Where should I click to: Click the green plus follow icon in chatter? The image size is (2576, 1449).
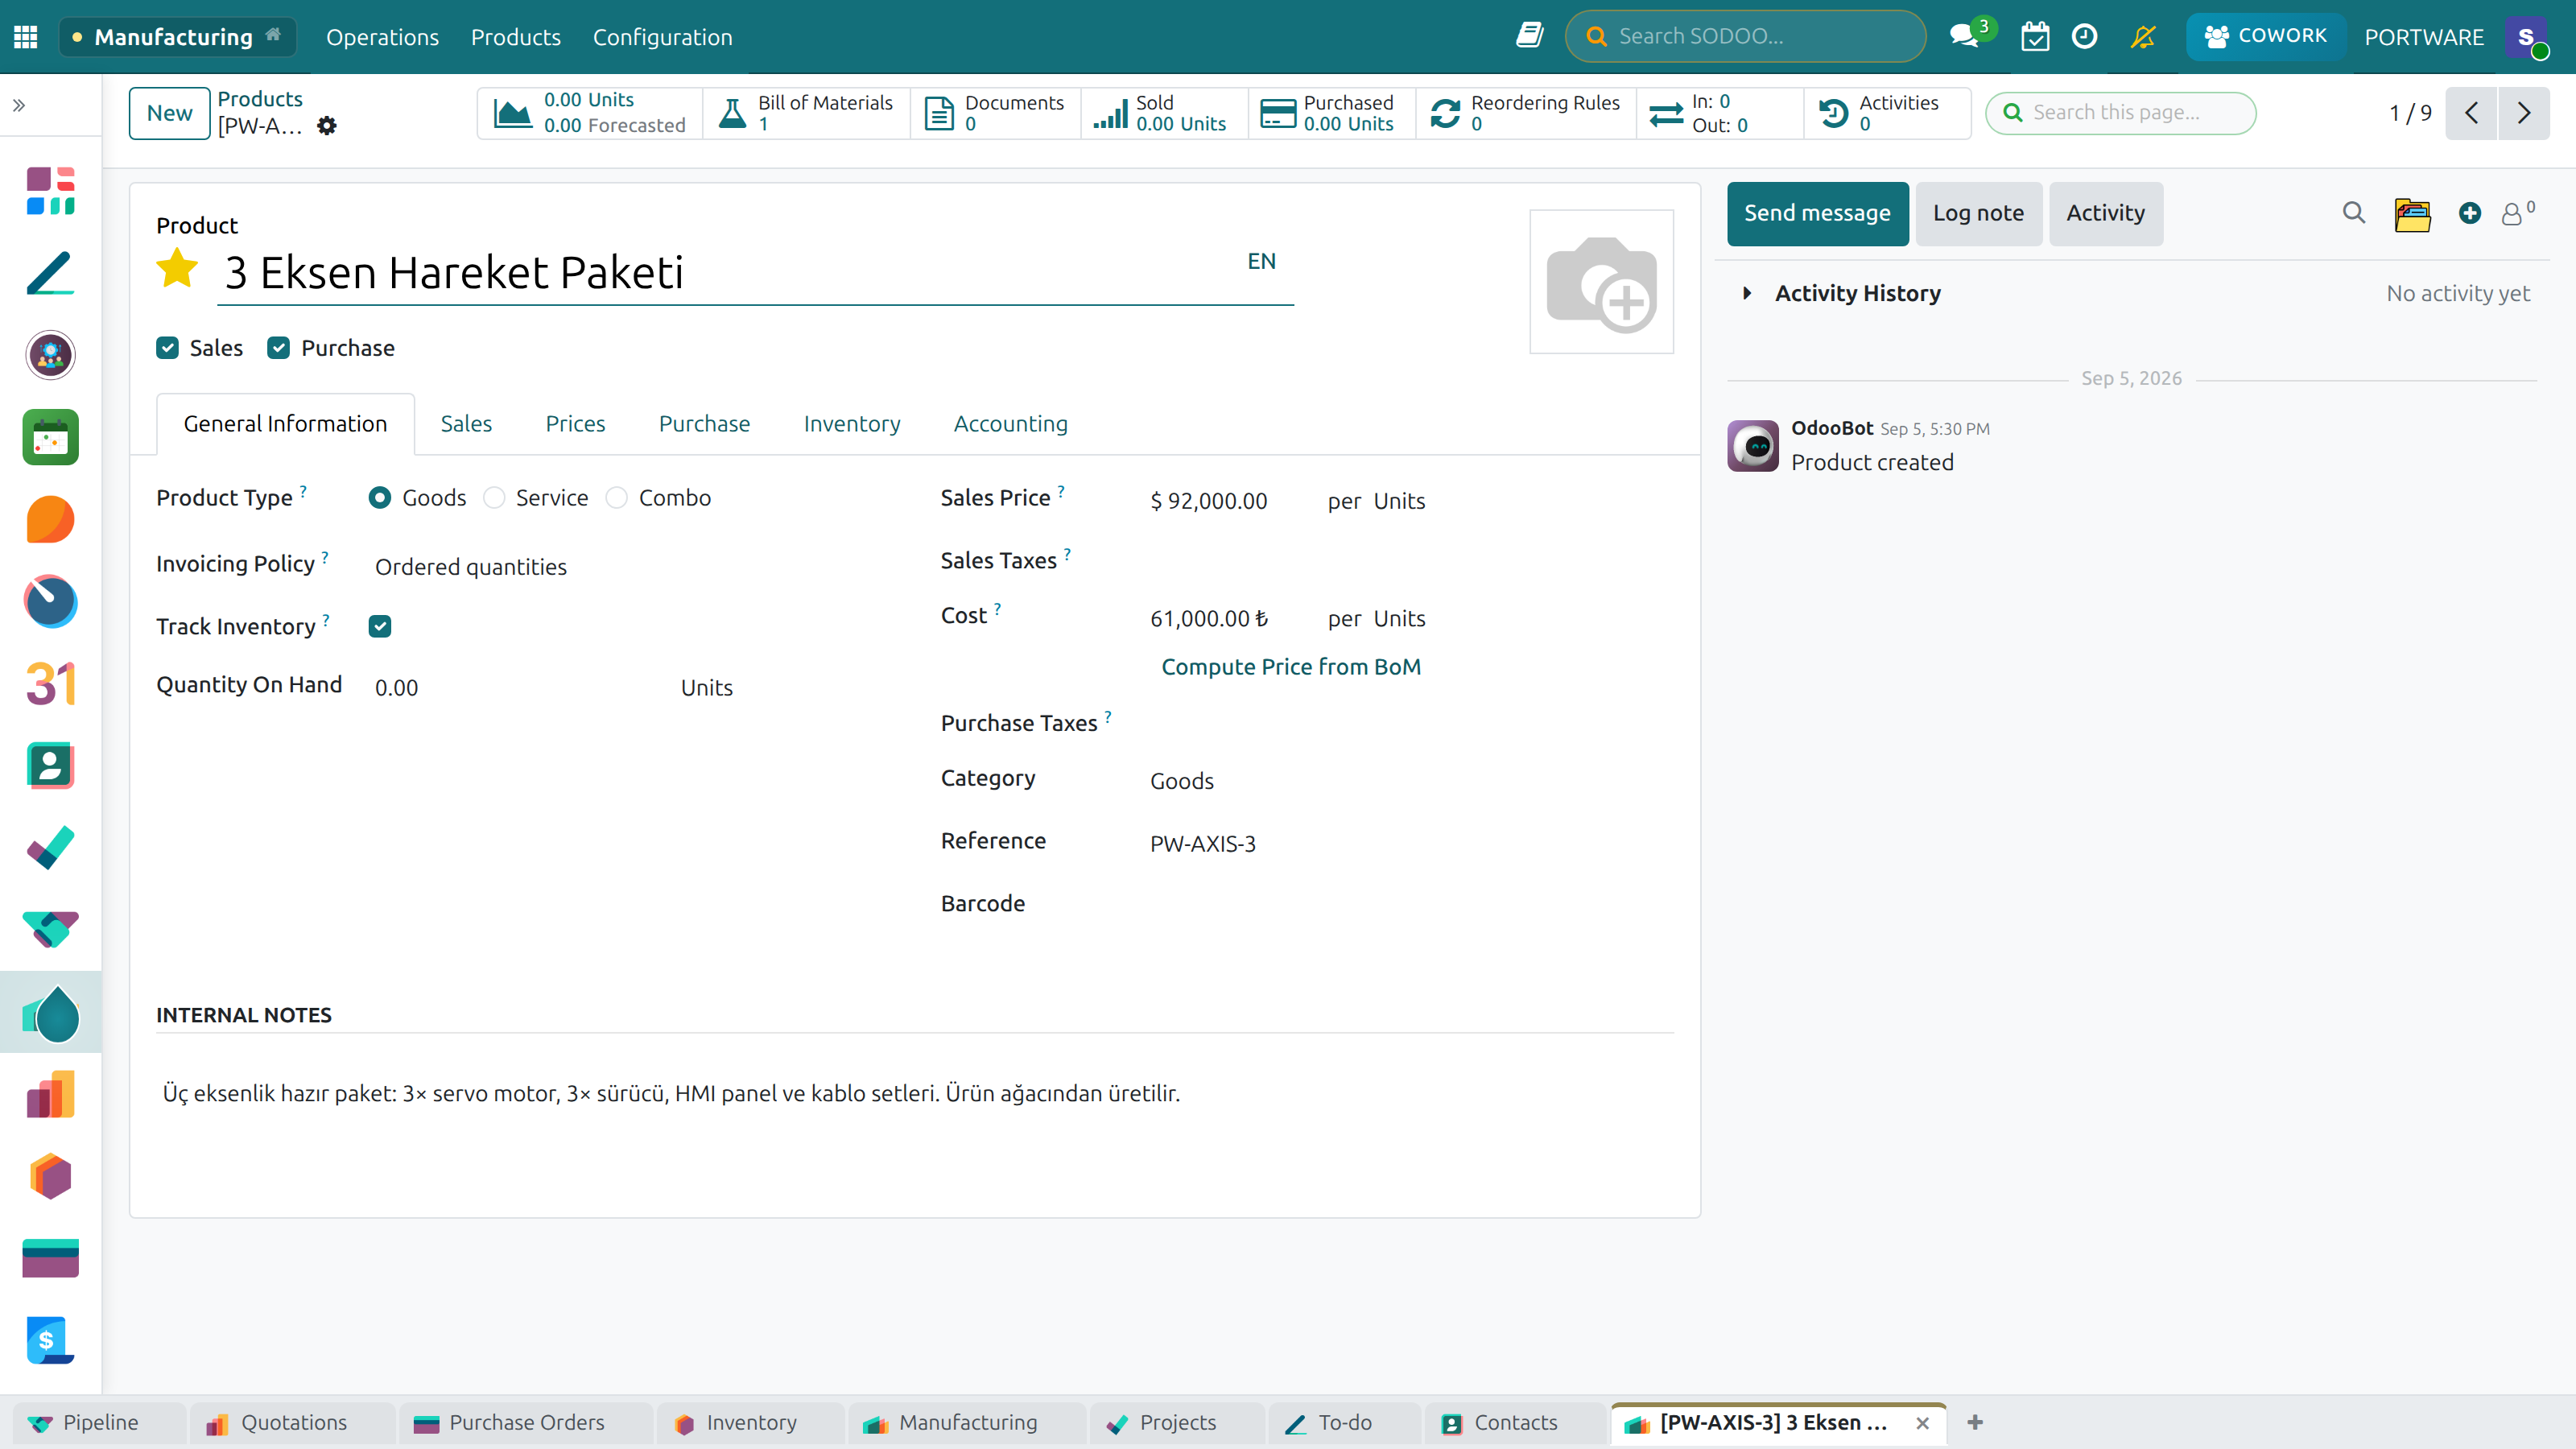pos(2469,213)
